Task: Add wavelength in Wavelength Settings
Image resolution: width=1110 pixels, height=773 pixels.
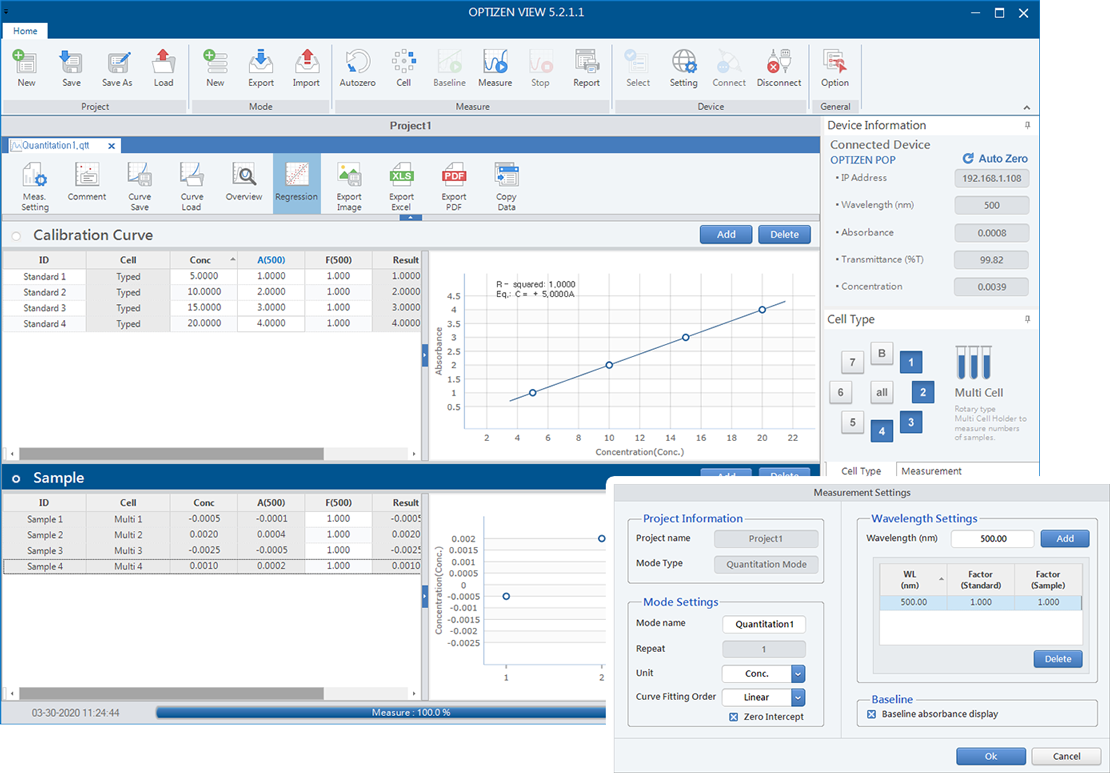Action: pyautogui.click(x=1065, y=539)
